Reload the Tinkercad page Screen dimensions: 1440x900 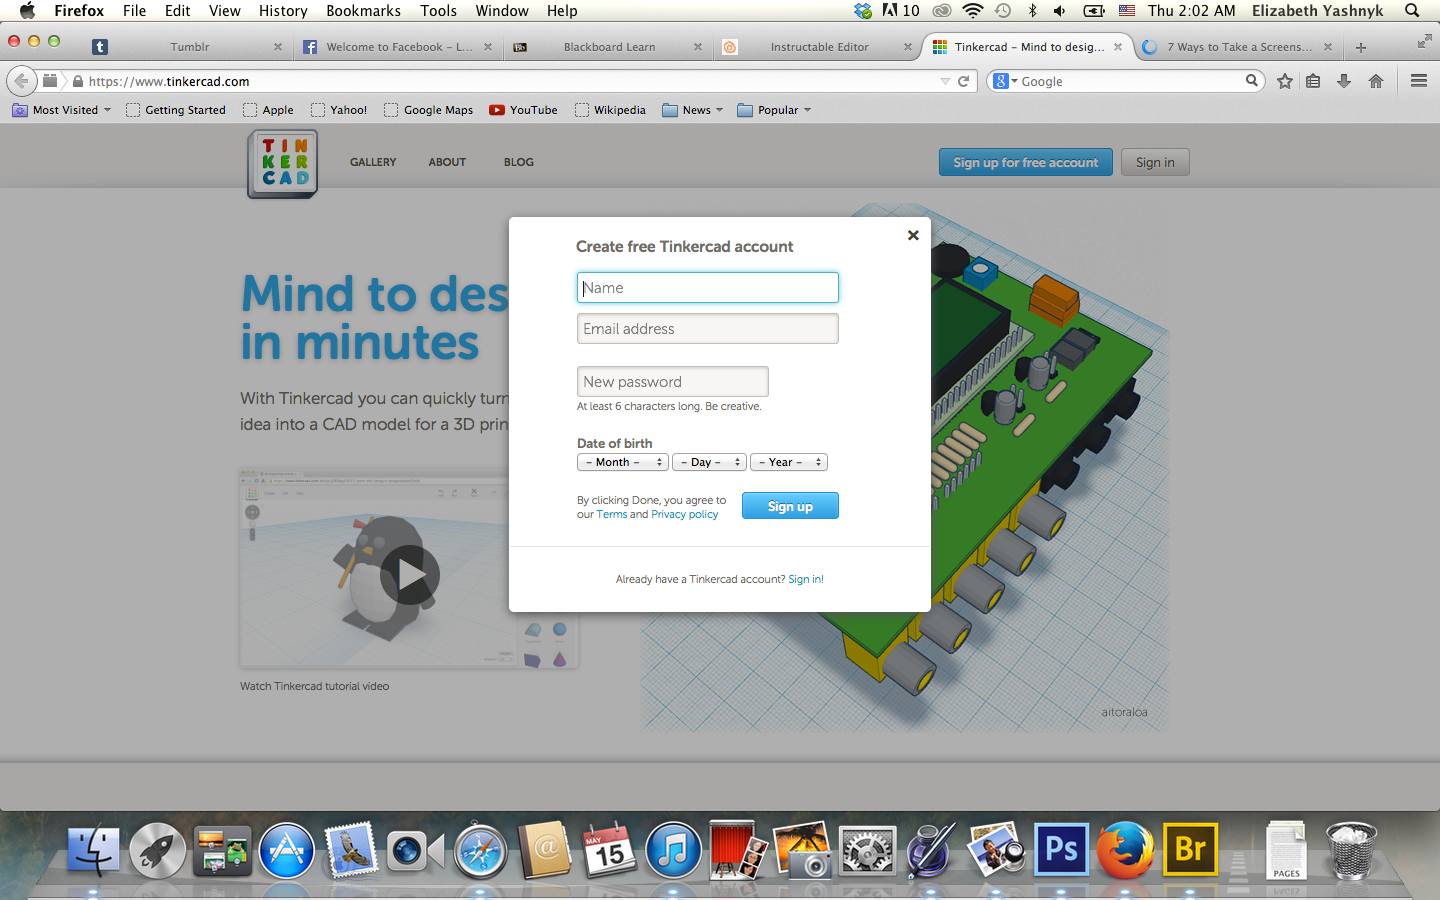(962, 81)
